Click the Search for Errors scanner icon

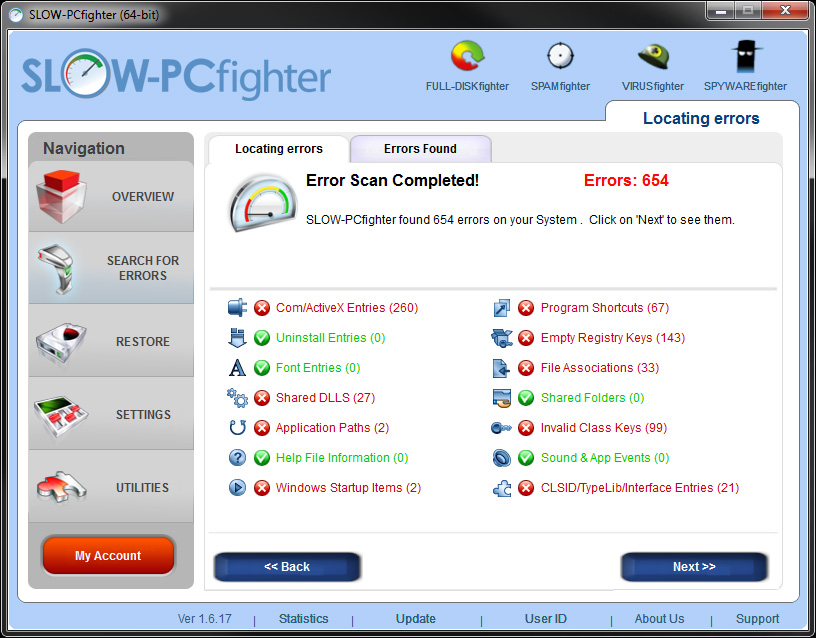click(x=57, y=269)
